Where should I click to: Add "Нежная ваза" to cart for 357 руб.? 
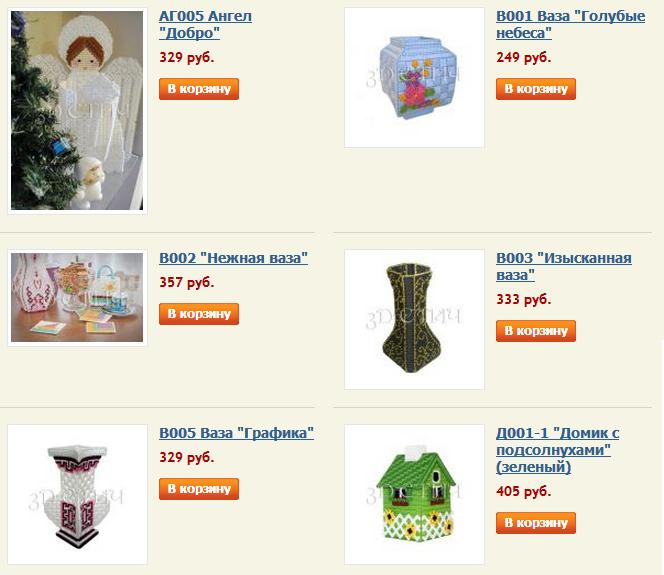199,314
